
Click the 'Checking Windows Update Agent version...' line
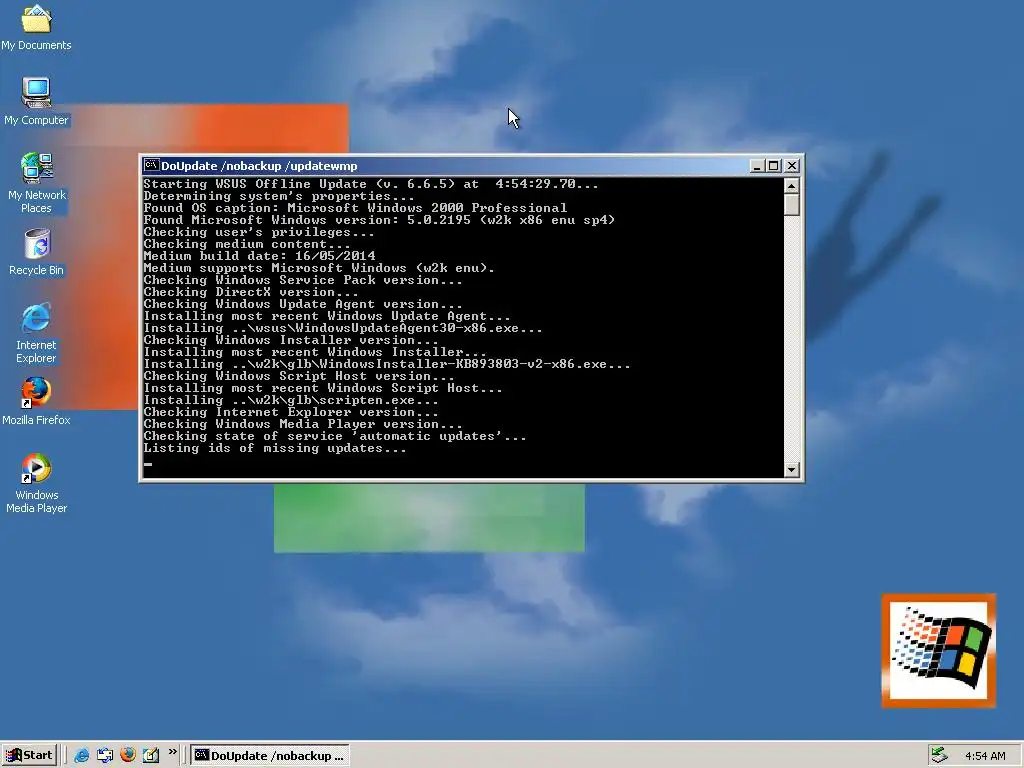[303, 304]
